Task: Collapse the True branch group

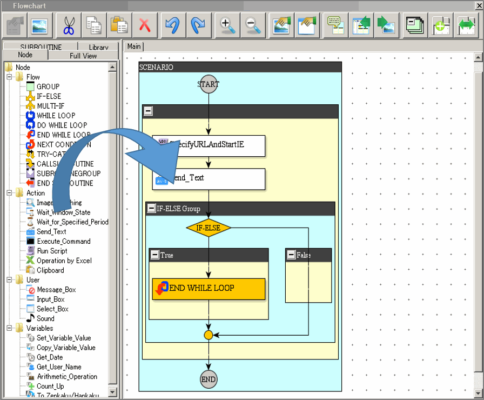Action: click(155, 255)
